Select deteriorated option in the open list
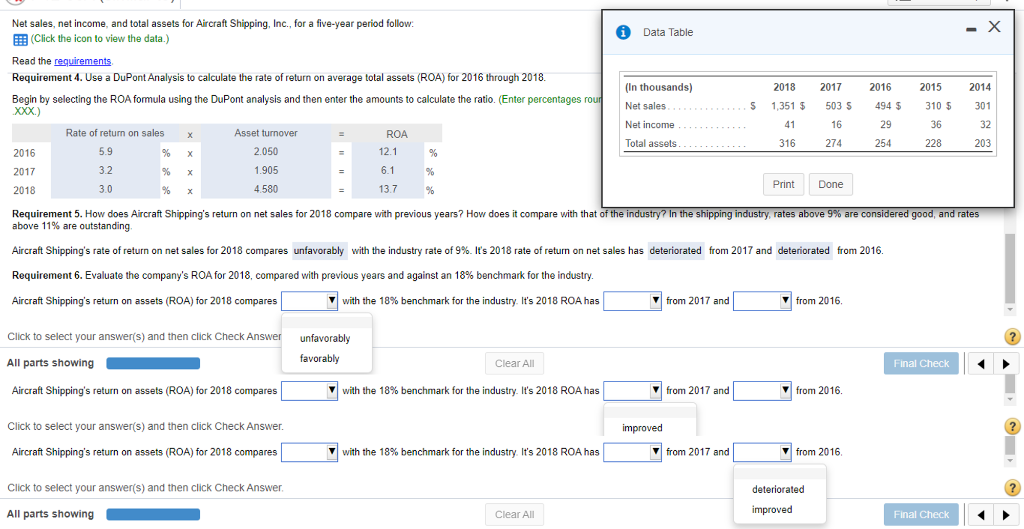 click(x=778, y=489)
